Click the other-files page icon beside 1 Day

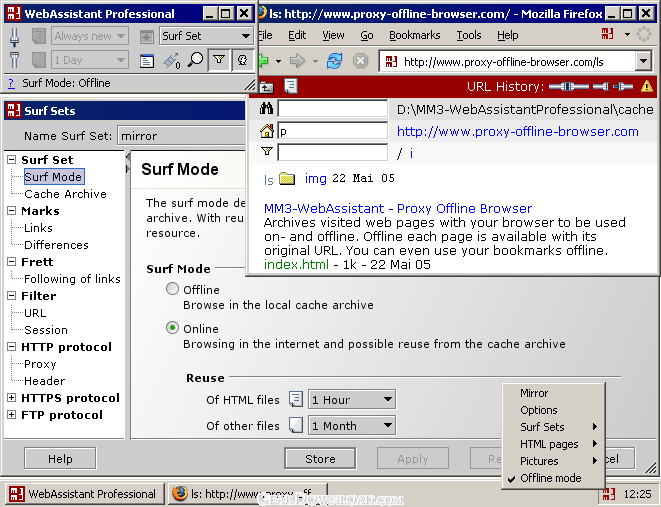pyautogui.click(x=38, y=60)
